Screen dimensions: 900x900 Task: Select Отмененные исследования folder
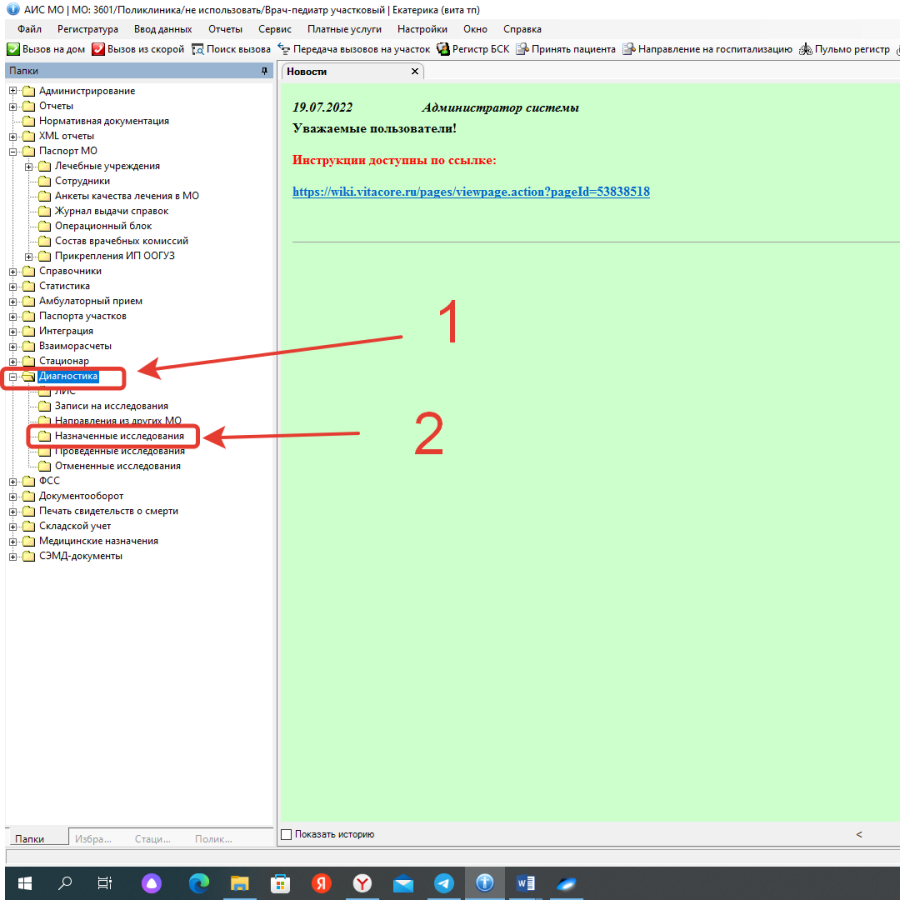coord(118,465)
